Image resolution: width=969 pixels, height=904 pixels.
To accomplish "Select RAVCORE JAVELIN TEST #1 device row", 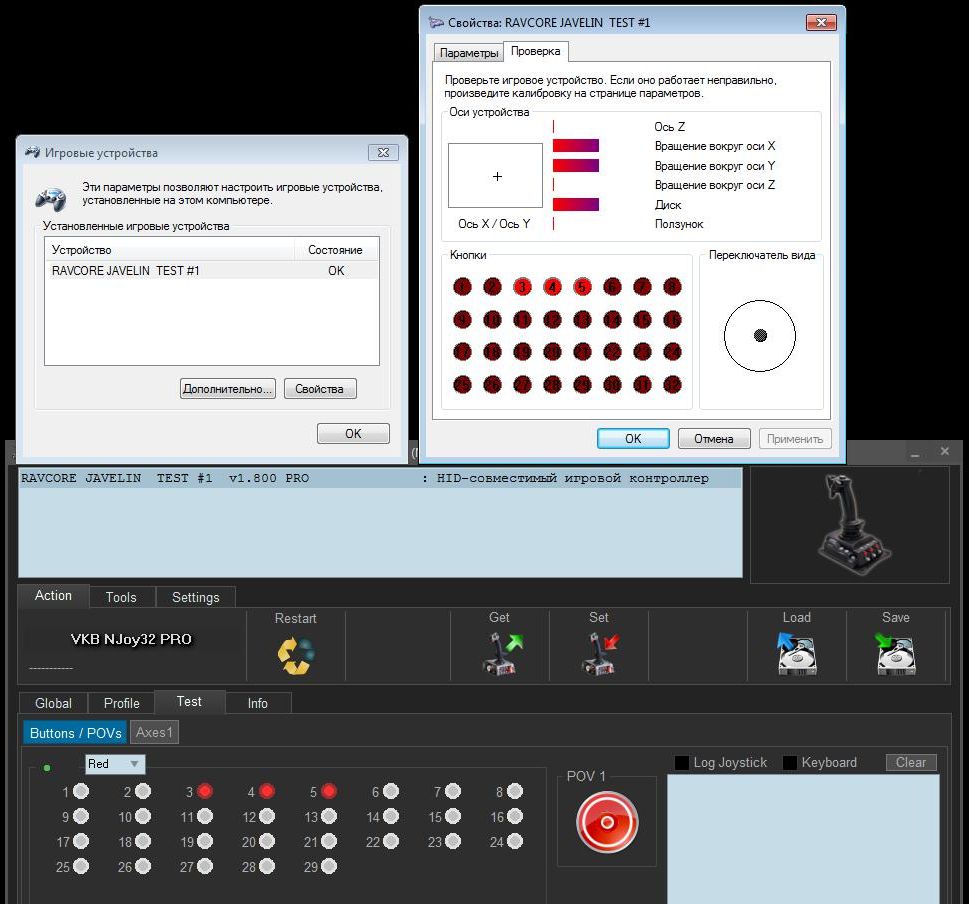I will coord(211,271).
